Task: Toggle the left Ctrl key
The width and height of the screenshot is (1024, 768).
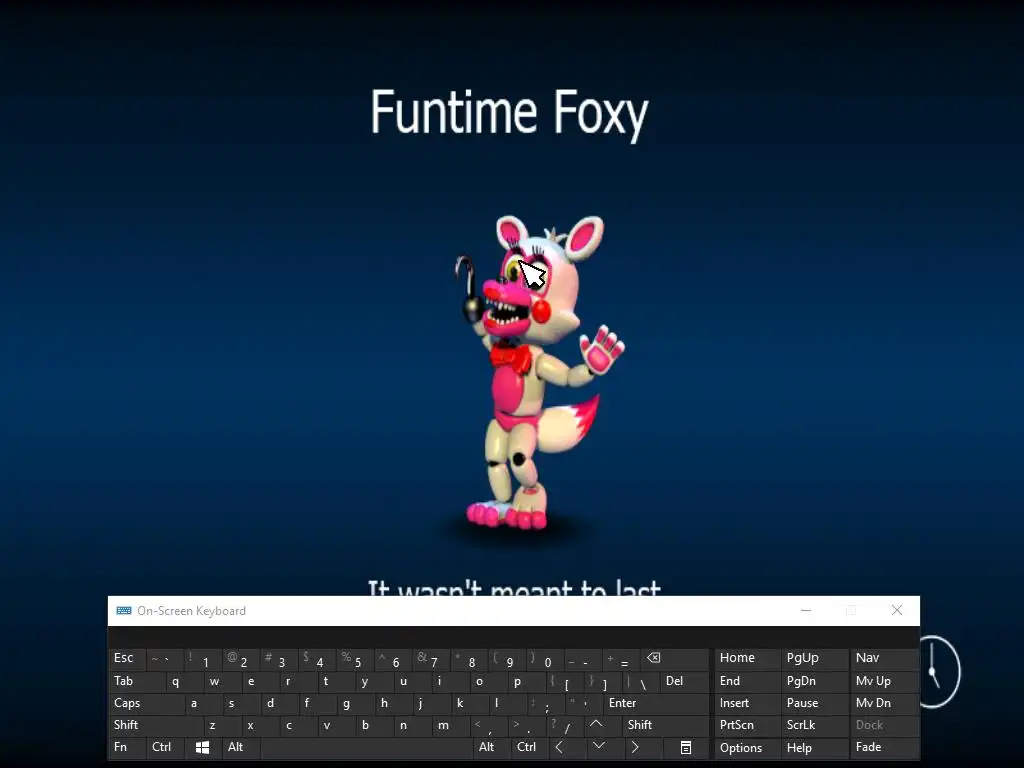Action: [x=164, y=747]
